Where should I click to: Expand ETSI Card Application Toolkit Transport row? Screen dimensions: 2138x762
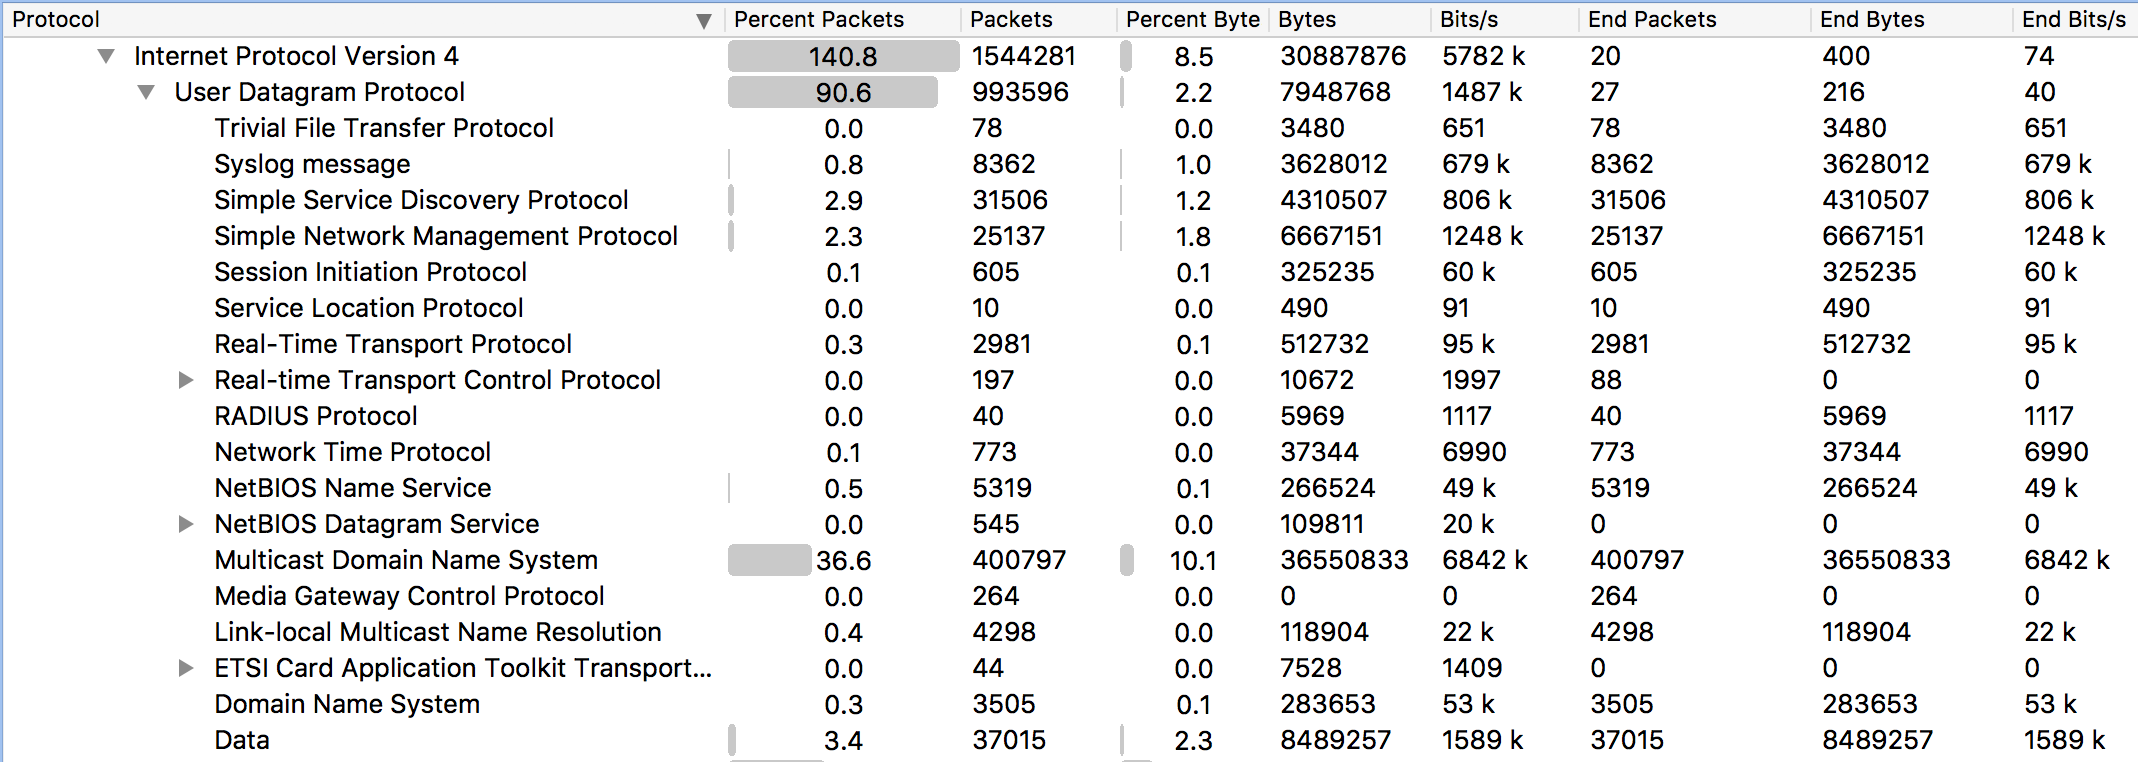click(186, 668)
